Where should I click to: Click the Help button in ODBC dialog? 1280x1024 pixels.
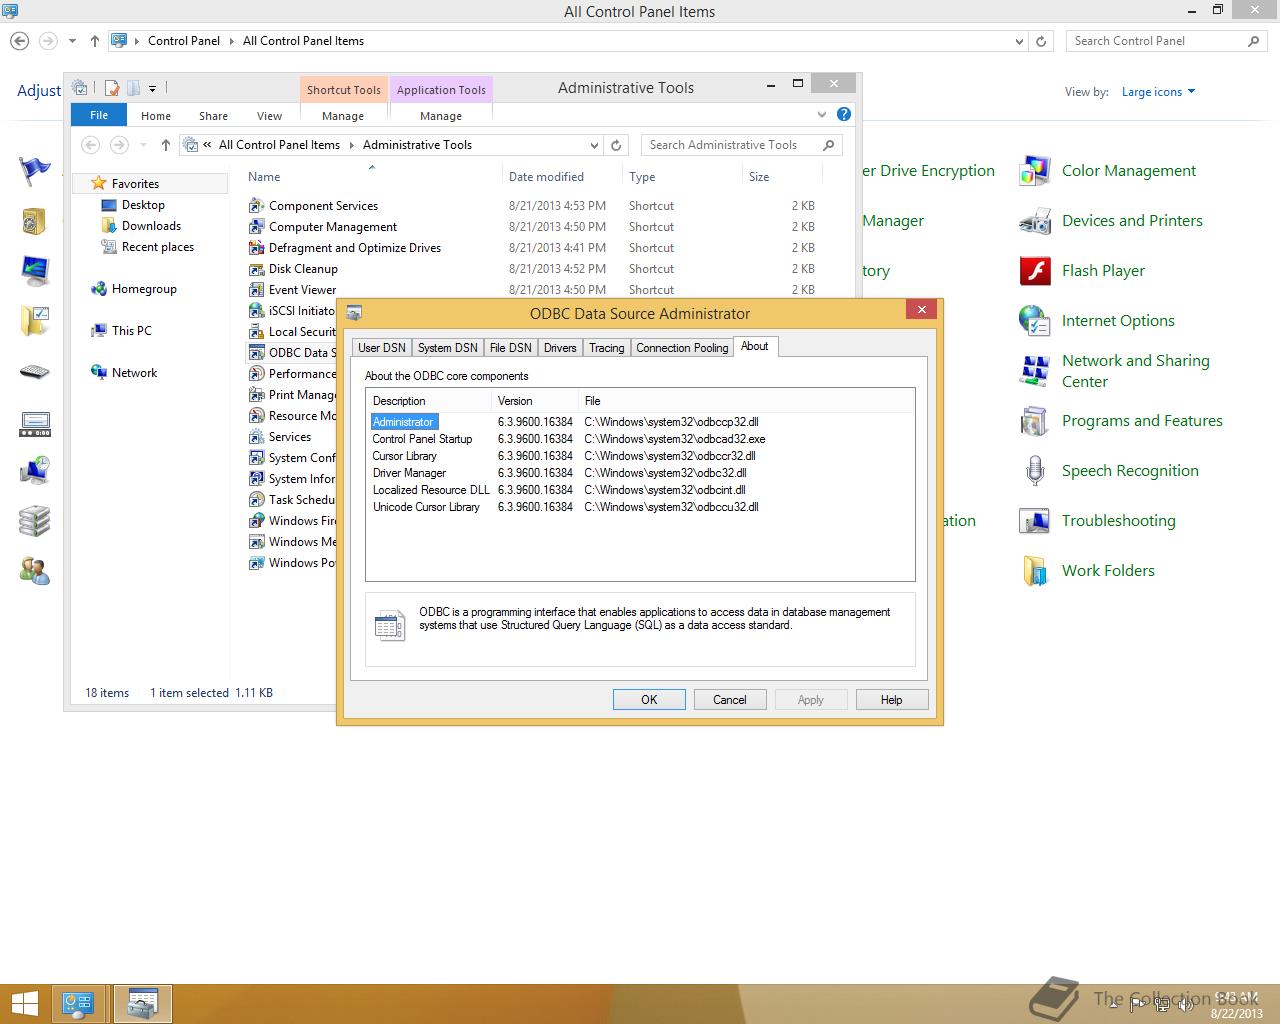(x=892, y=700)
